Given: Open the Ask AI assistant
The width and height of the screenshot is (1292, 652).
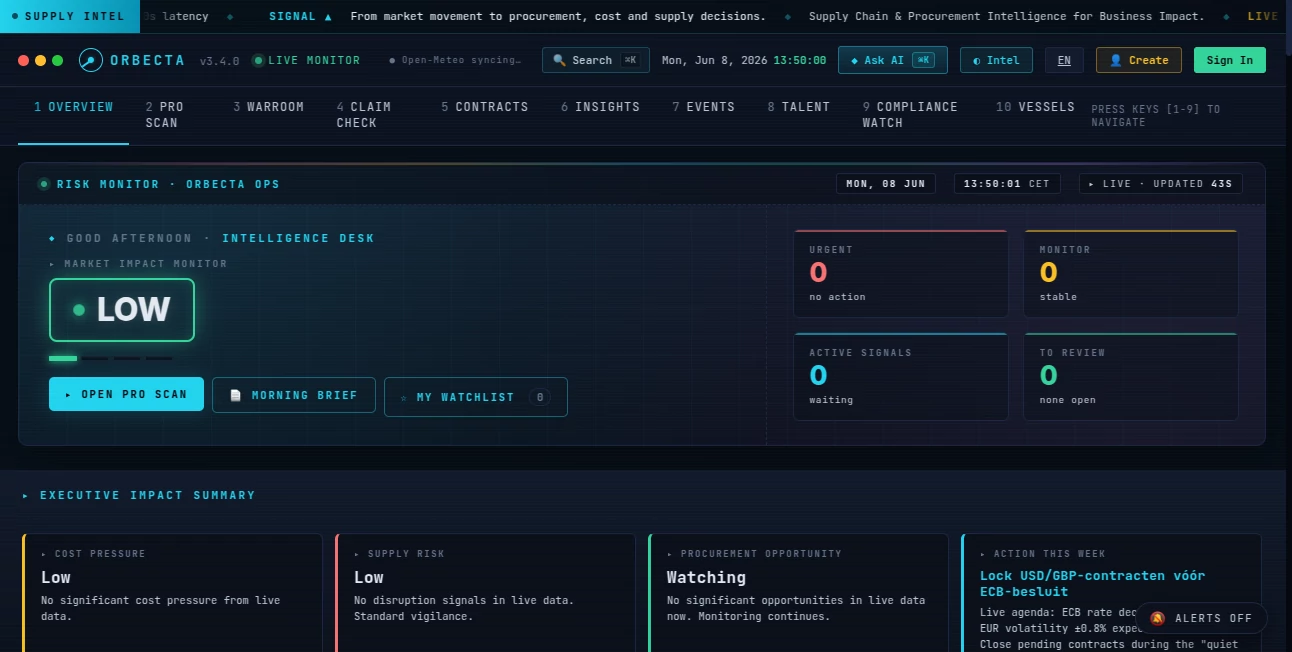Looking at the screenshot, I should (893, 60).
